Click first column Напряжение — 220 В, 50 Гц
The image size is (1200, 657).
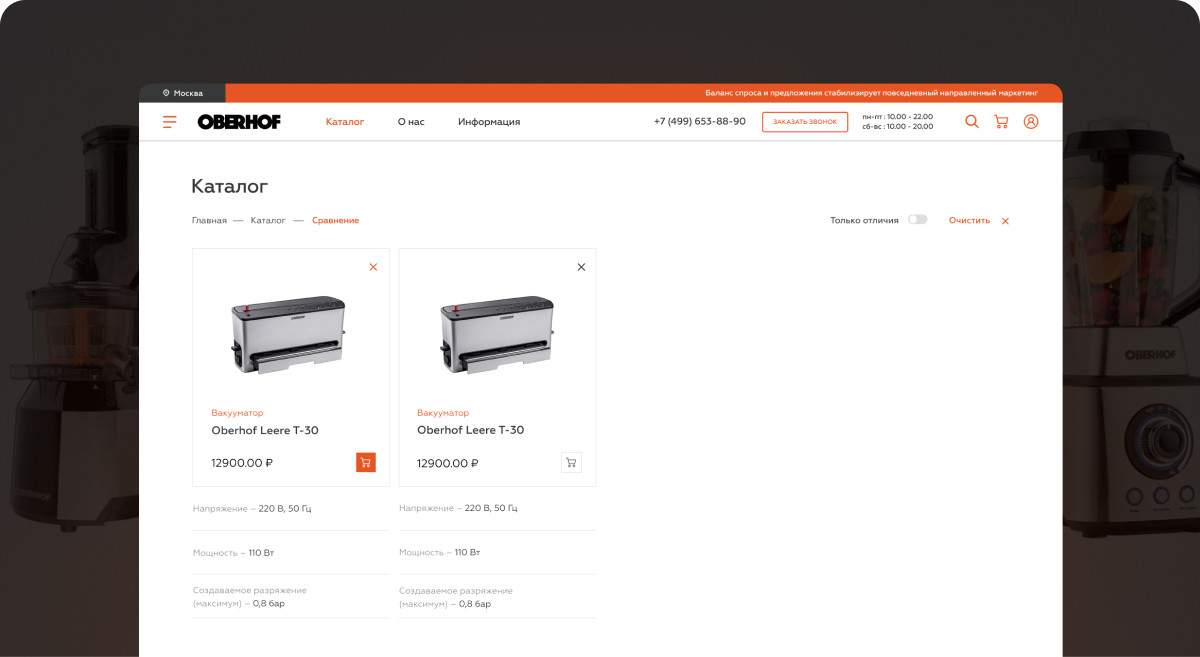coord(252,509)
